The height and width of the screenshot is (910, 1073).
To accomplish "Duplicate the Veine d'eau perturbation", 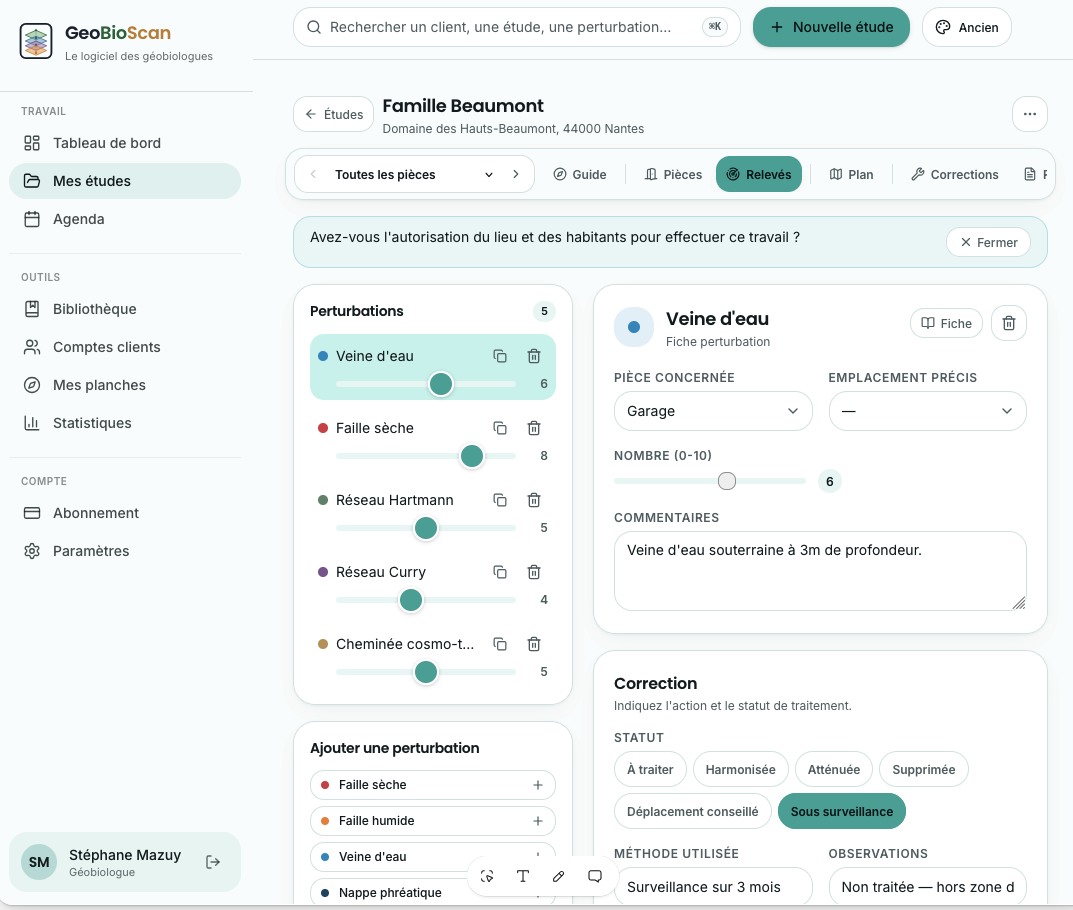I will coord(500,356).
